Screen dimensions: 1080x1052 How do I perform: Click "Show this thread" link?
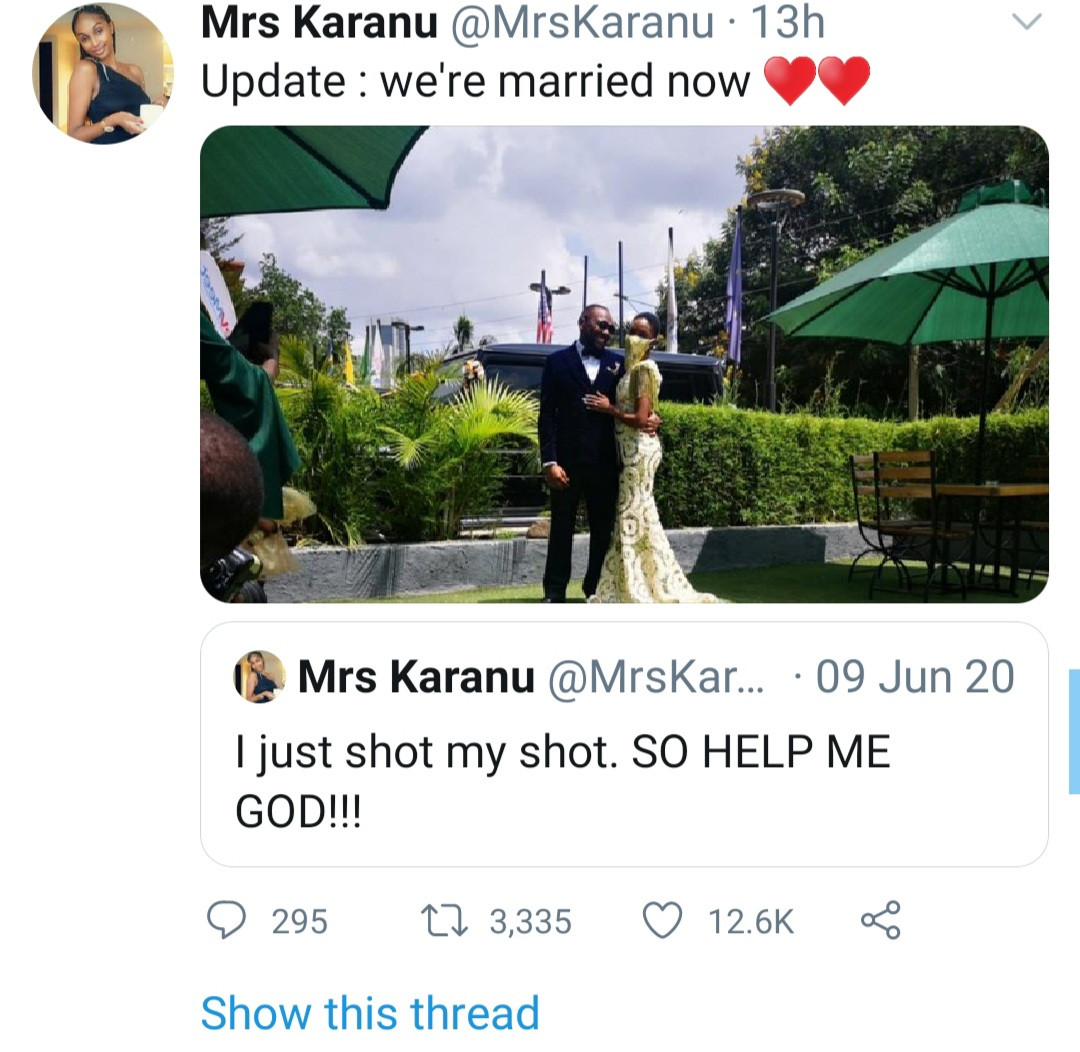click(x=370, y=1012)
